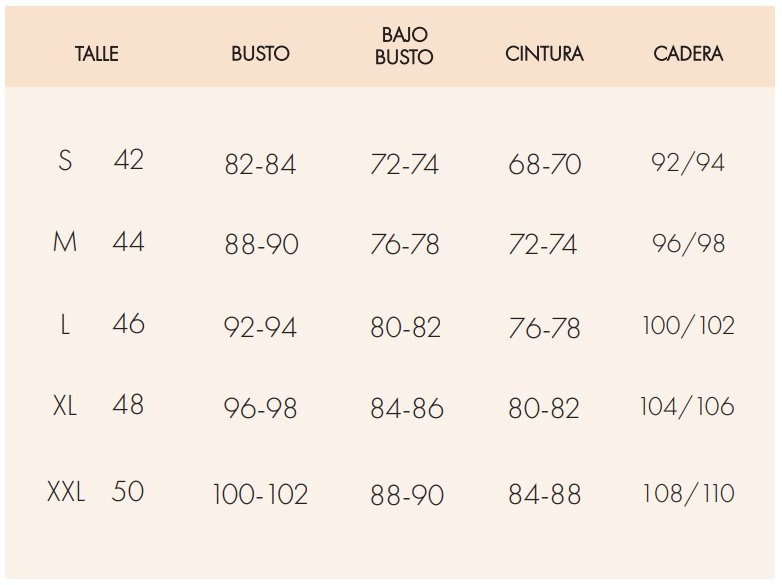
Task: Click size number 50
Action: coord(128,491)
